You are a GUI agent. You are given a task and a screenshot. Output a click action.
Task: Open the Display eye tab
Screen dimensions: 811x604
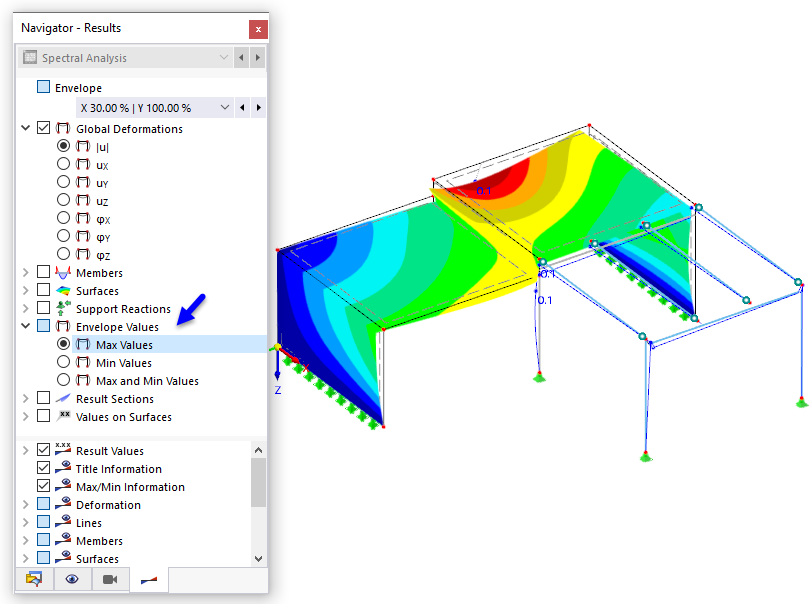(72, 579)
